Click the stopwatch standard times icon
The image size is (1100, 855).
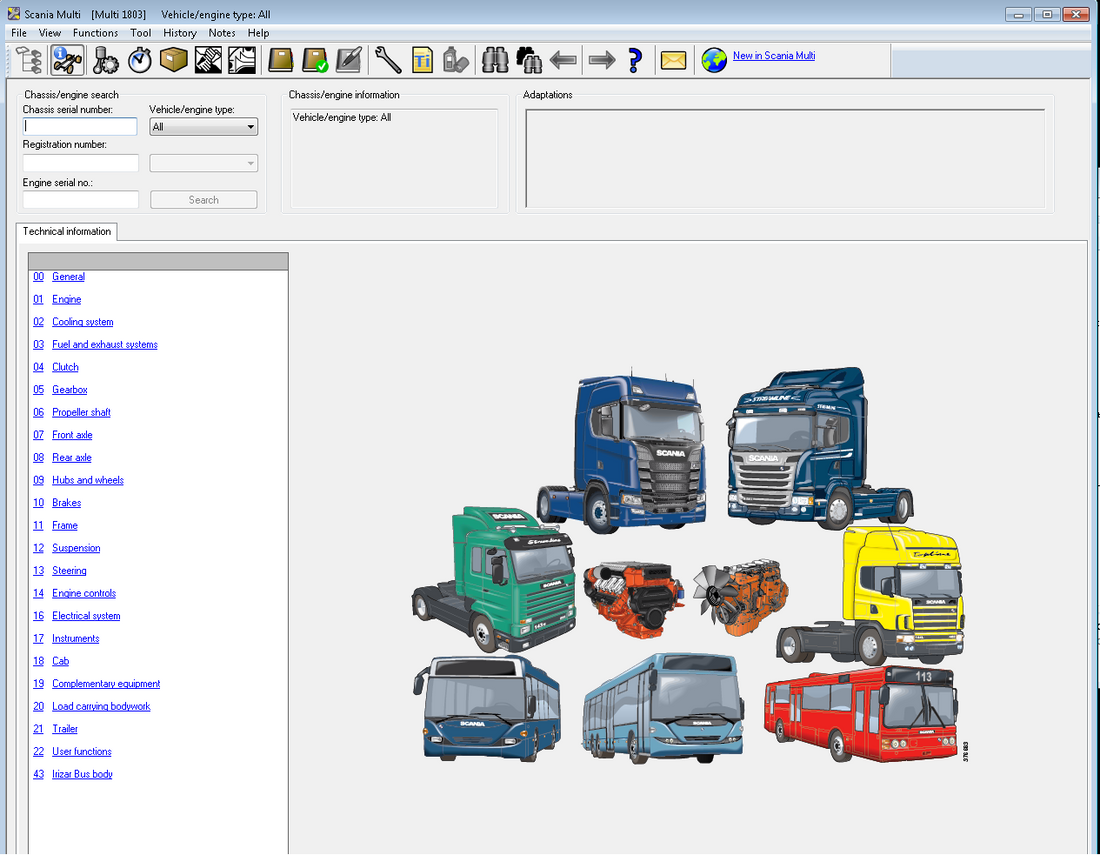click(140, 61)
